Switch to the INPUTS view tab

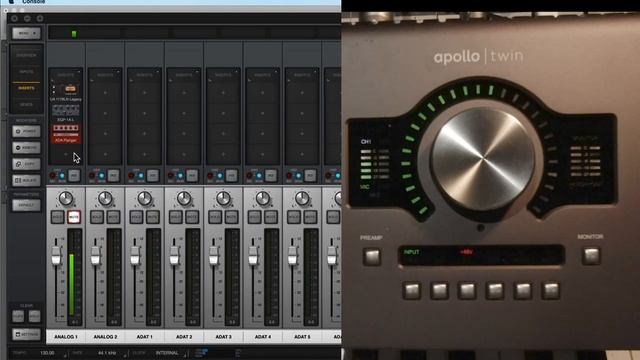26,72
